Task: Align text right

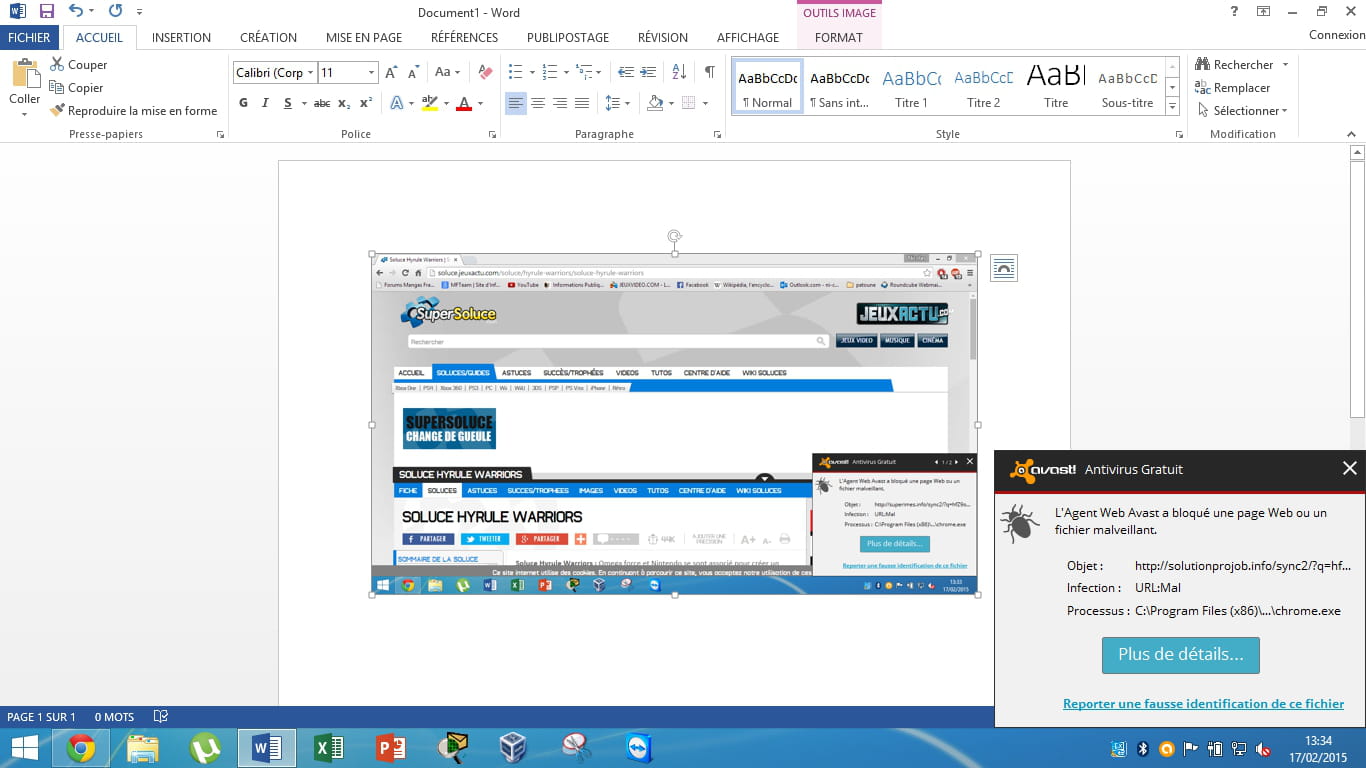Action: pos(560,103)
